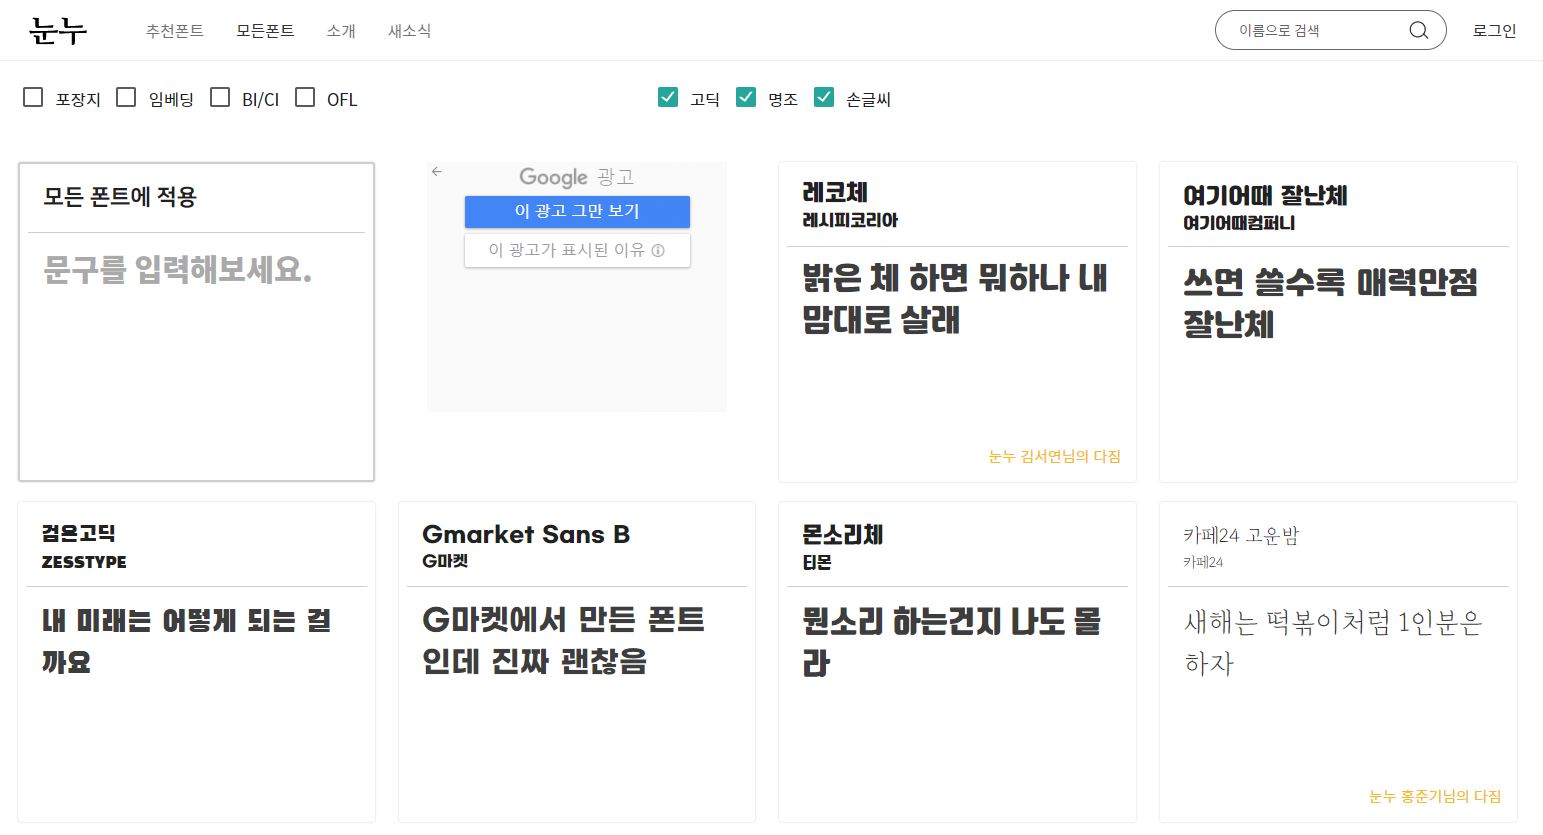The image size is (1543, 835).
Task: Open the 새소식 menu item
Action: point(409,31)
